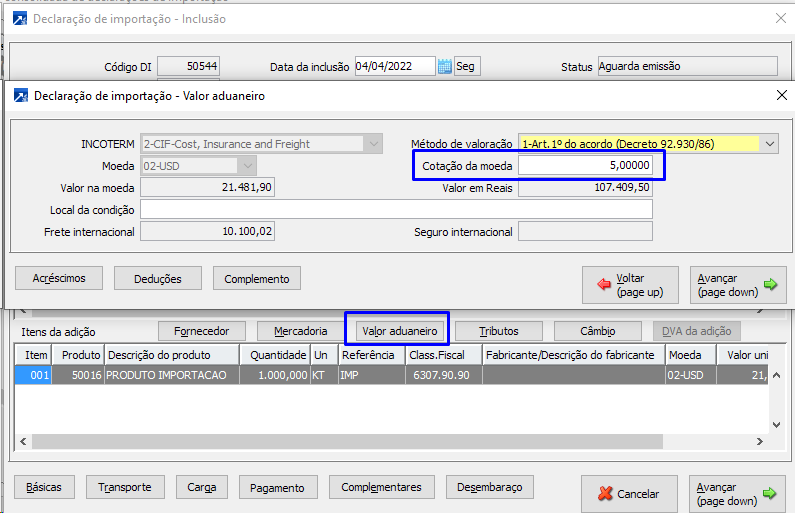Switch to the Complementares tab
This screenshot has width=795, height=513.
tap(382, 487)
